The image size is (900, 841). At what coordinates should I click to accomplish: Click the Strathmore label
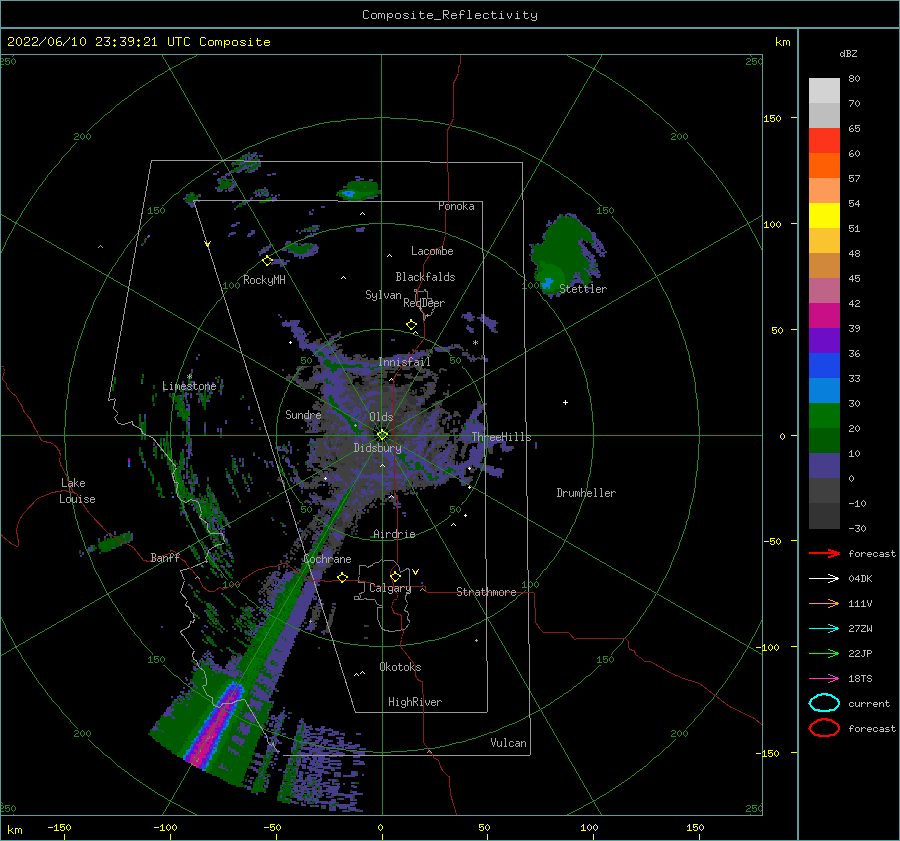click(x=486, y=592)
